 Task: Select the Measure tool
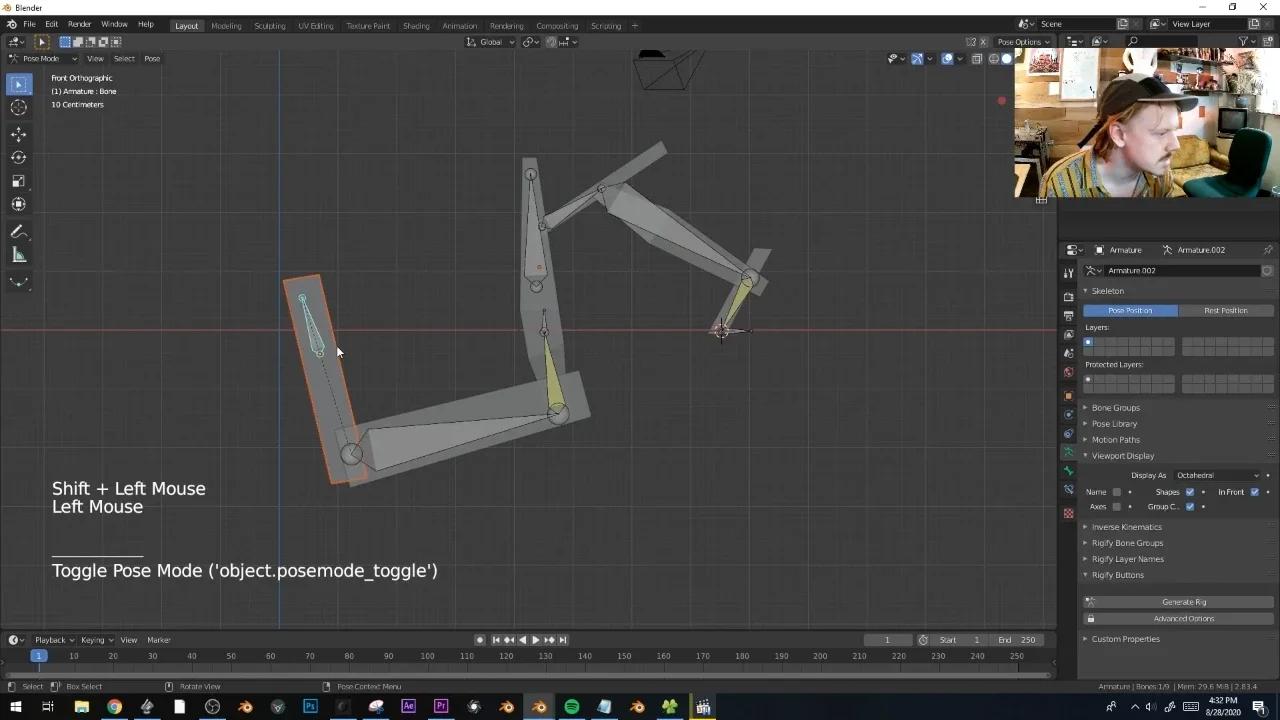point(18,255)
